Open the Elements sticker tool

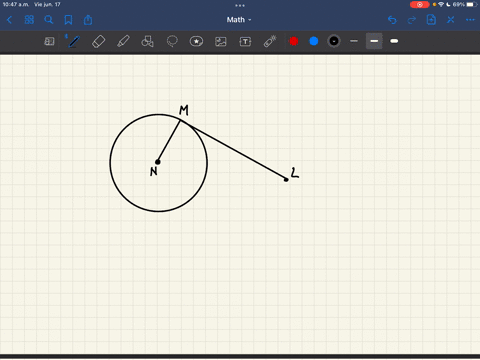point(196,41)
